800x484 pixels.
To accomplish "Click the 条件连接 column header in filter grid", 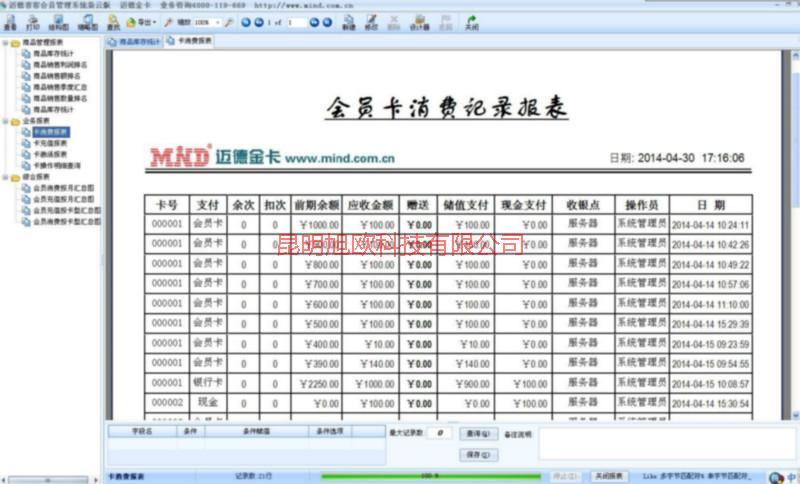I will point(329,431).
